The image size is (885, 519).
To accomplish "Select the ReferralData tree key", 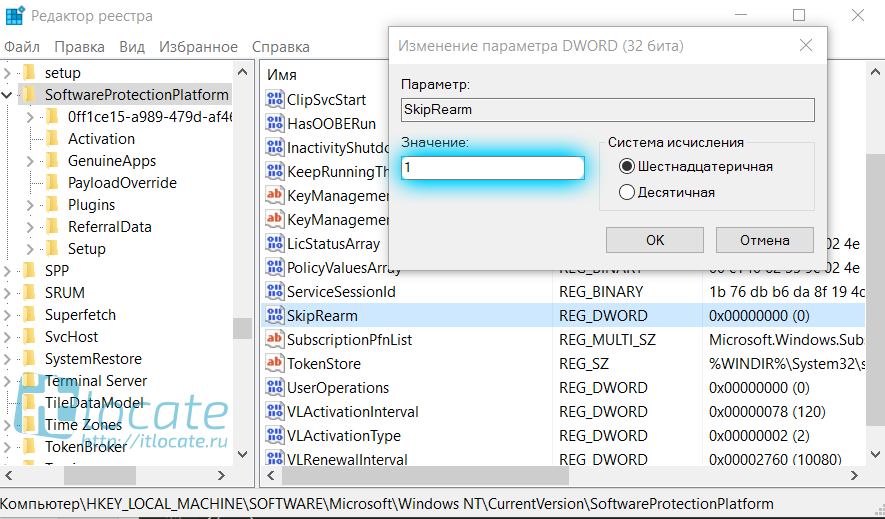I will [109, 227].
